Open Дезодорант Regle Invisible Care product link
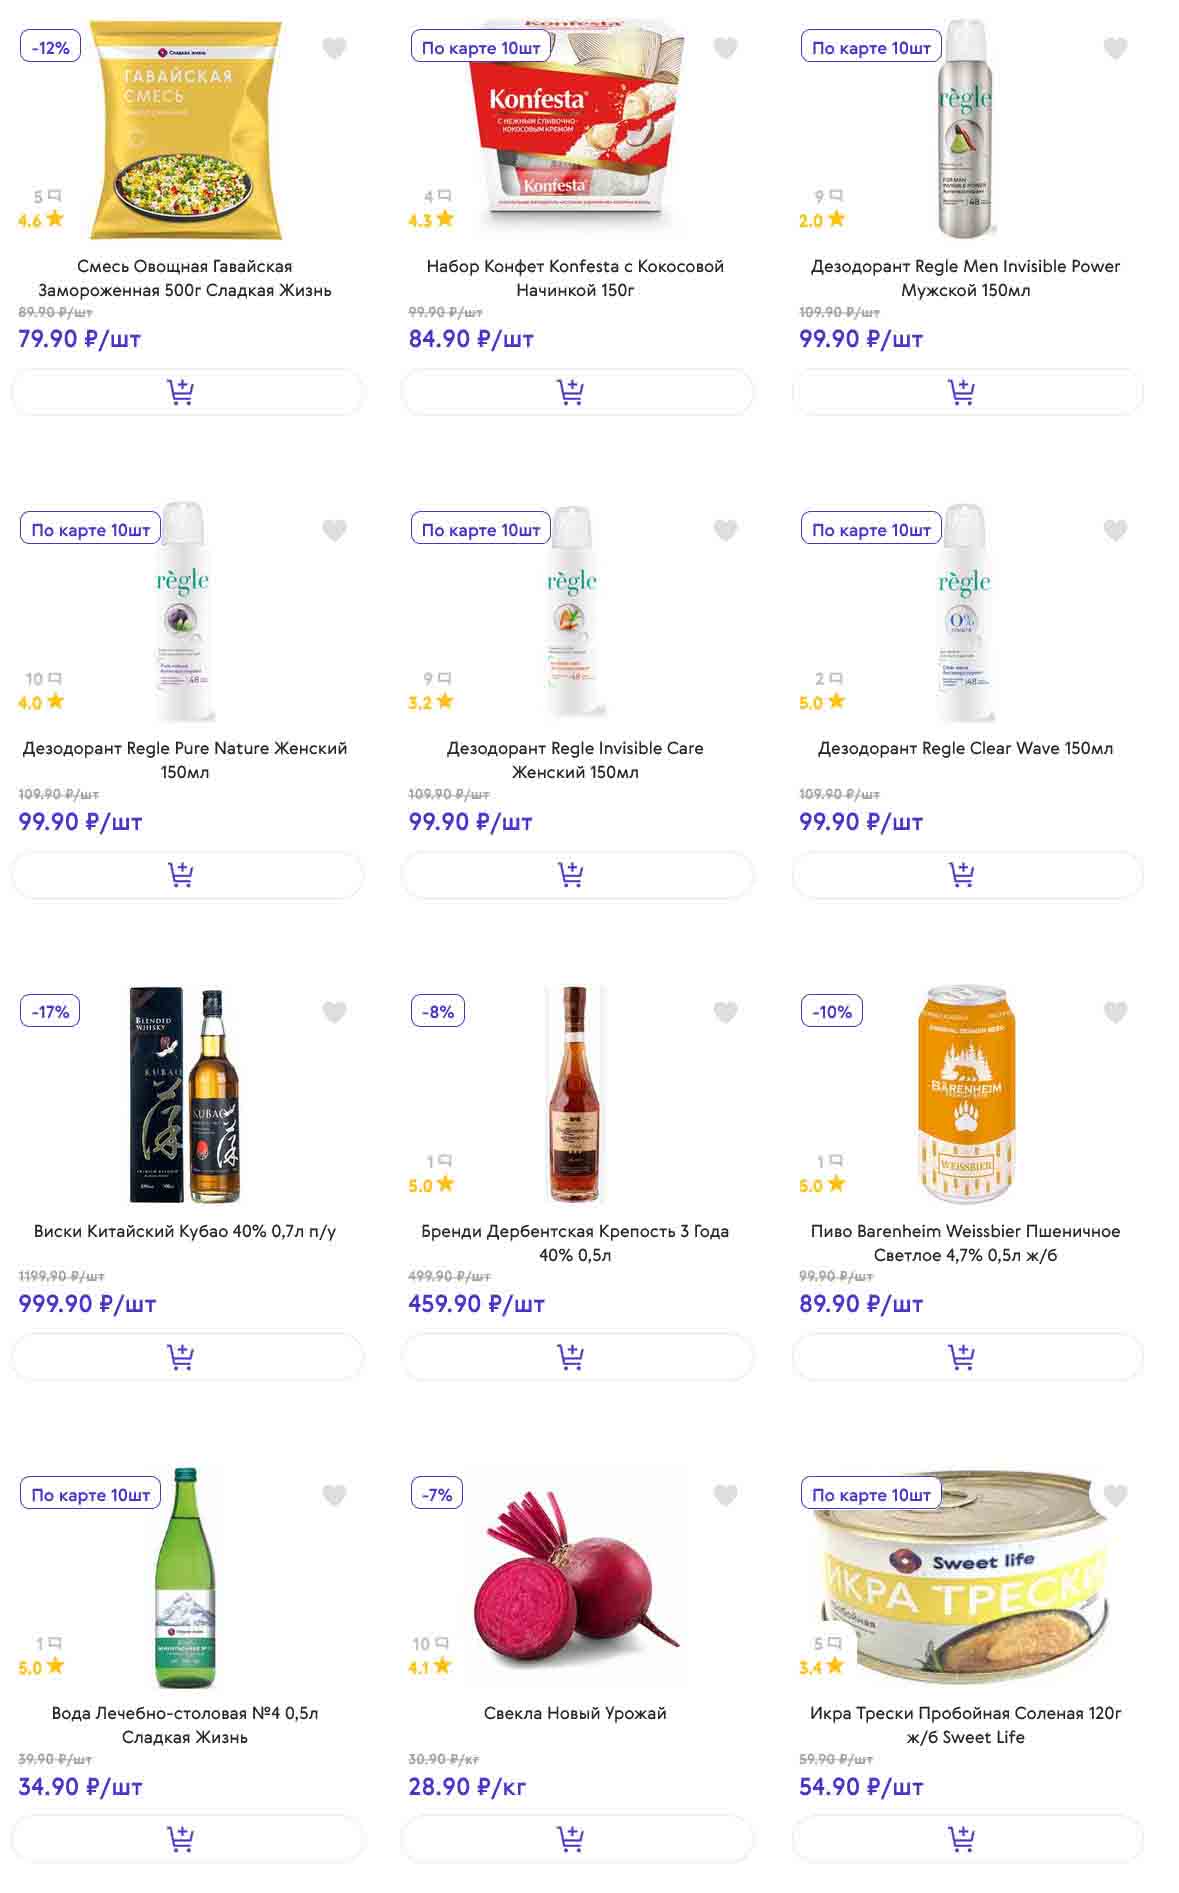The width and height of the screenshot is (1179, 1893). click(575, 760)
